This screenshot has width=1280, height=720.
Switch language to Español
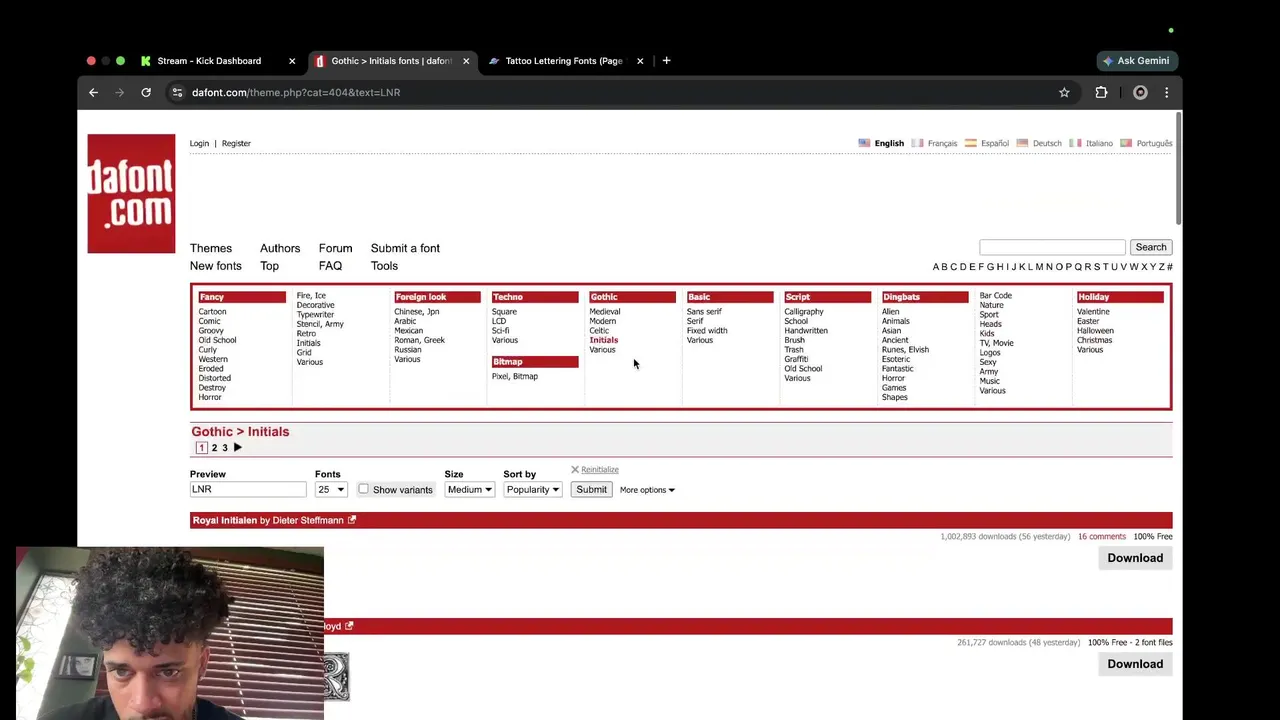coord(994,143)
